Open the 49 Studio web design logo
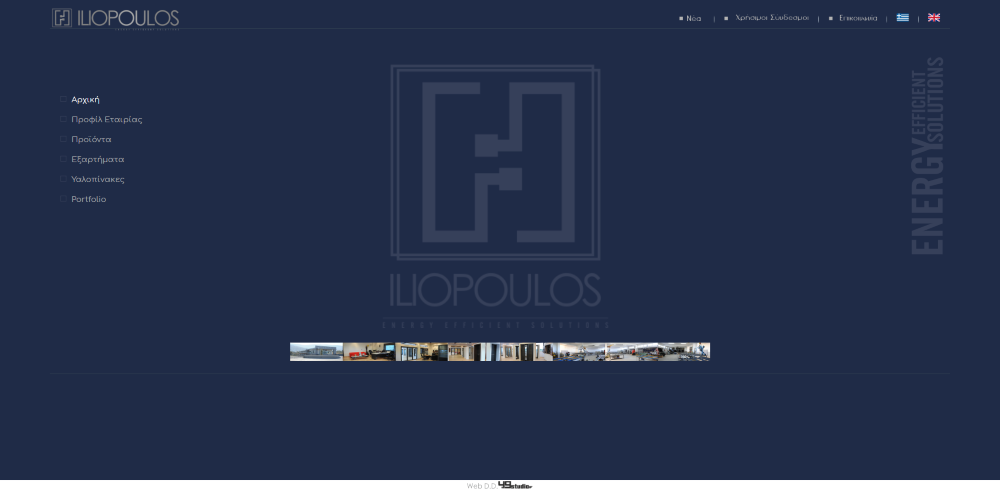This screenshot has width=1000, height=499. (515, 486)
